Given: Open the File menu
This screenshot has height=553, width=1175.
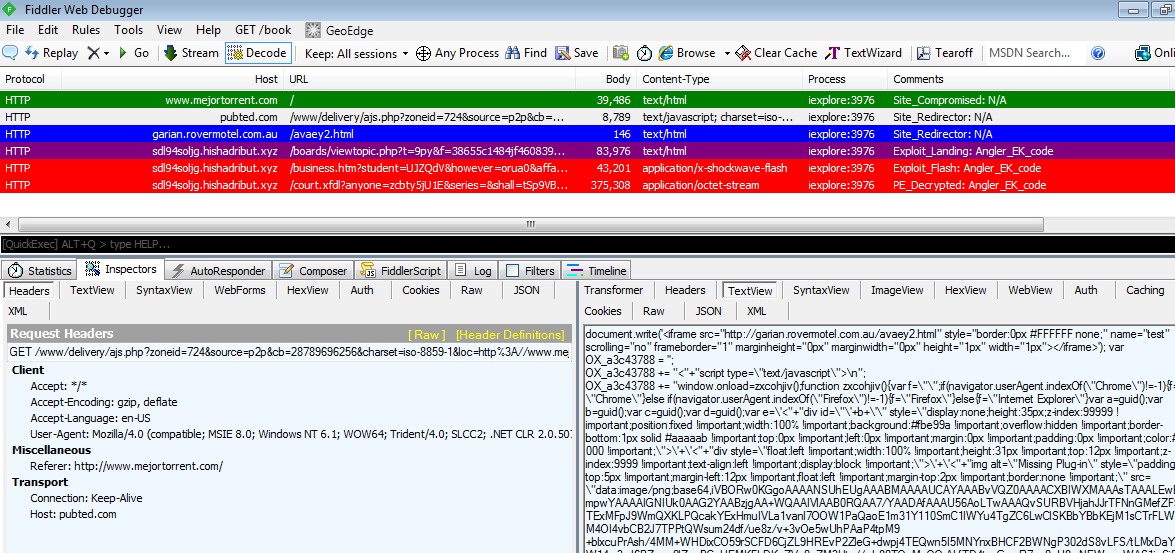Looking at the screenshot, I should point(15,31).
